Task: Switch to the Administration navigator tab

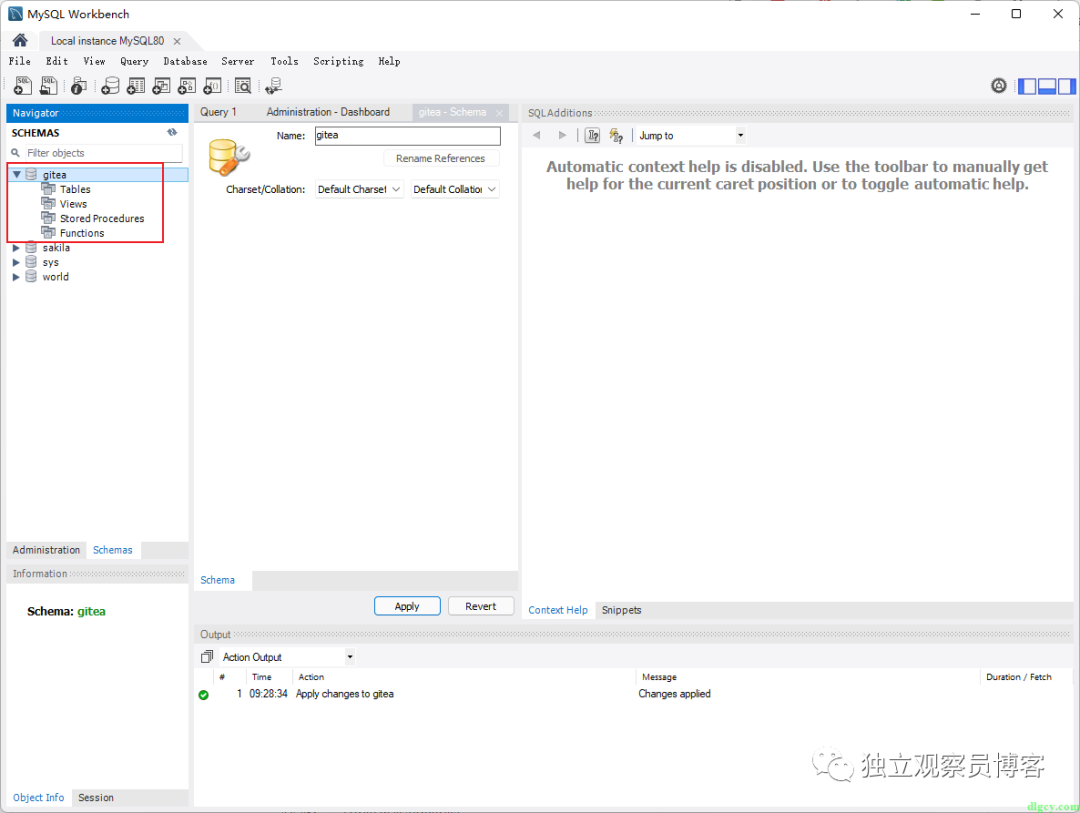Action: [x=46, y=550]
